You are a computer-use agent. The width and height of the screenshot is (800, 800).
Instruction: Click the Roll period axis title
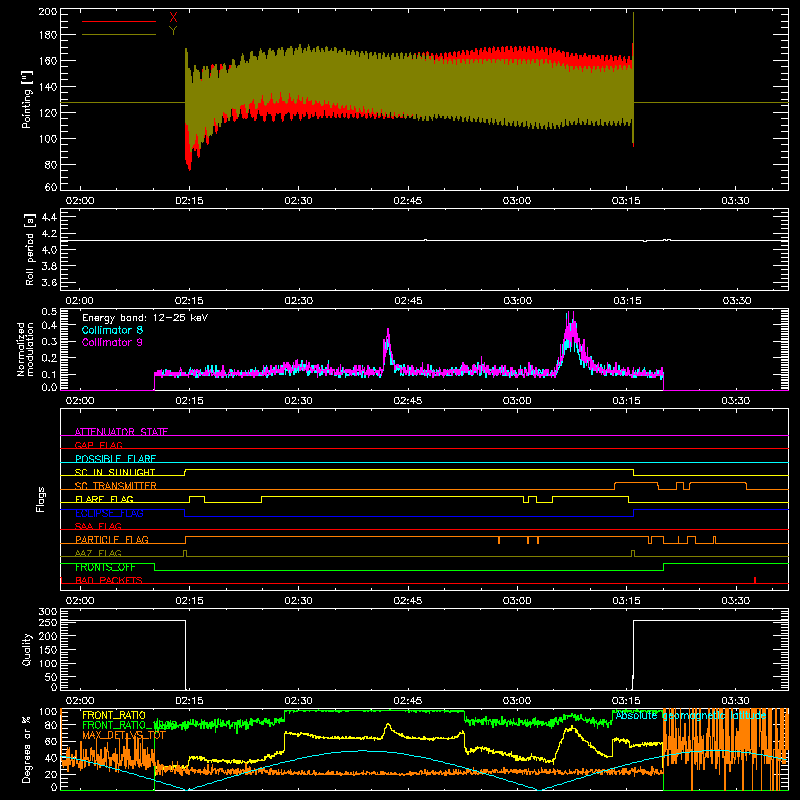click(x=29, y=250)
